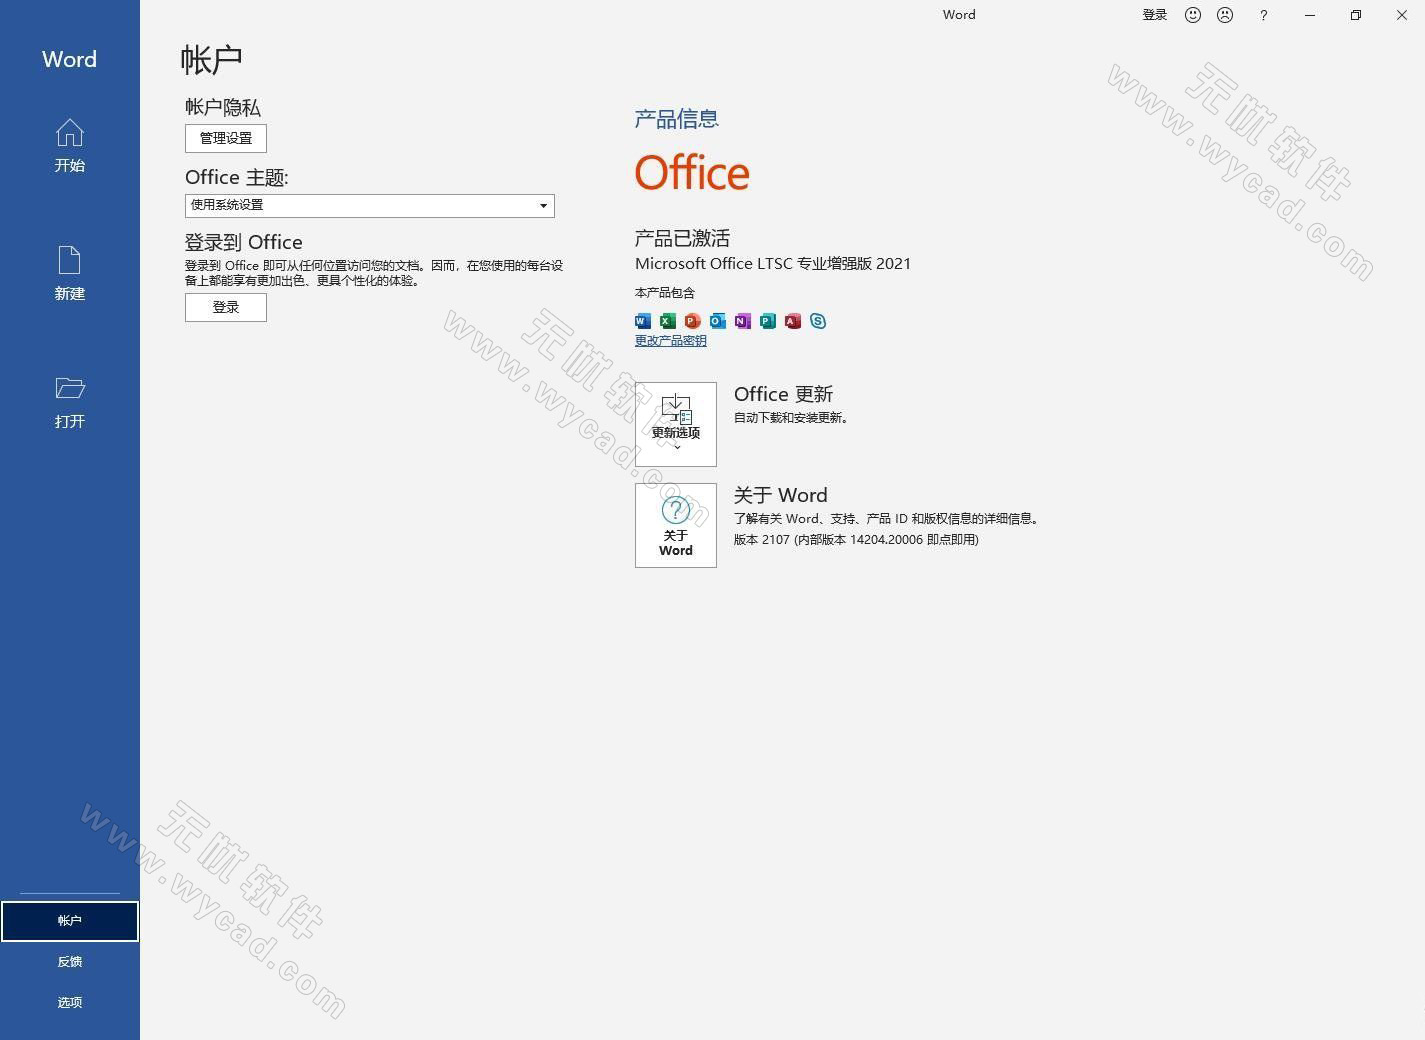1425x1040 pixels.
Task: Open the 选项 options tab
Action: pyautogui.click(x=70, y=1002)
